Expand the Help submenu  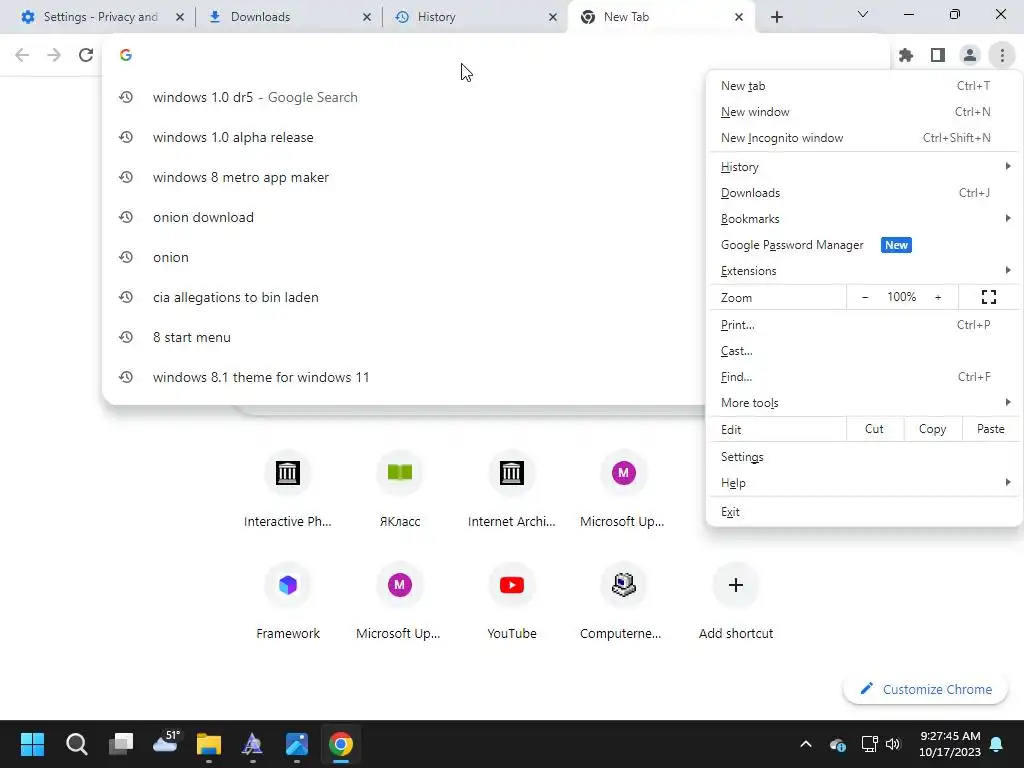(x=865, y=483)
